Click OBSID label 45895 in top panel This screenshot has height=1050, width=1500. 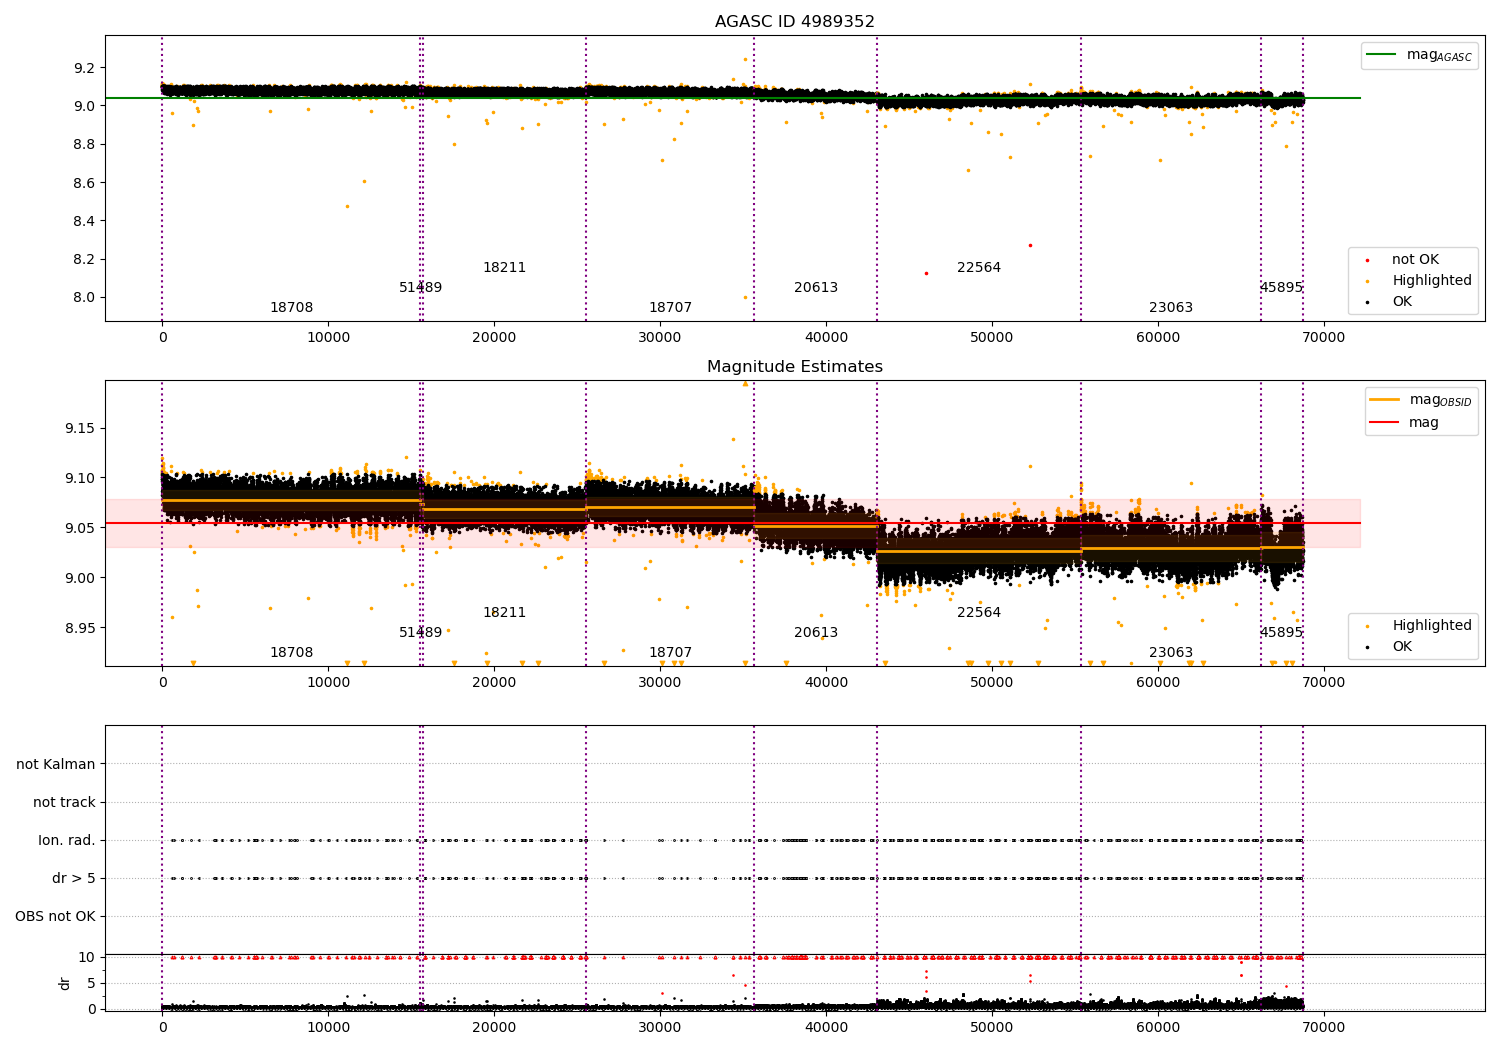1281,288
